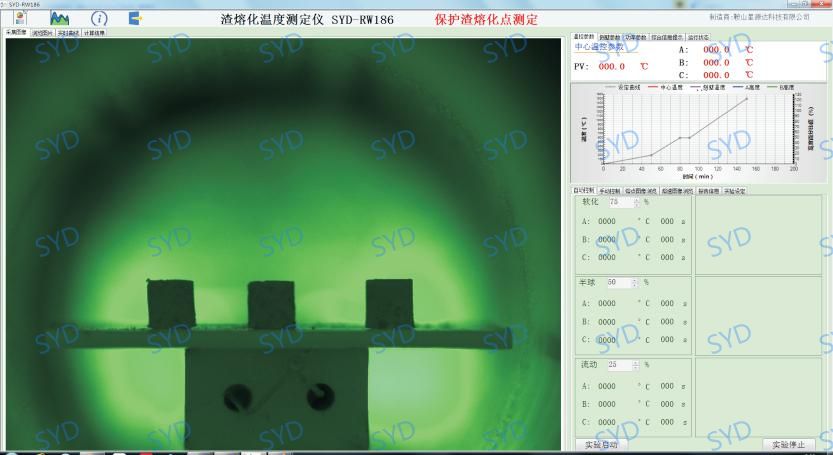Click the 设定曲线 legend entry
833x455 pixels.
pyautogui.click(x=623, y=87)
